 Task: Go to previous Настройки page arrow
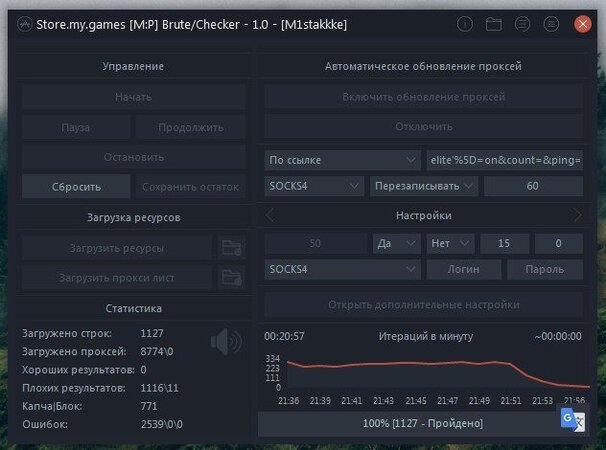coord(270,215)
